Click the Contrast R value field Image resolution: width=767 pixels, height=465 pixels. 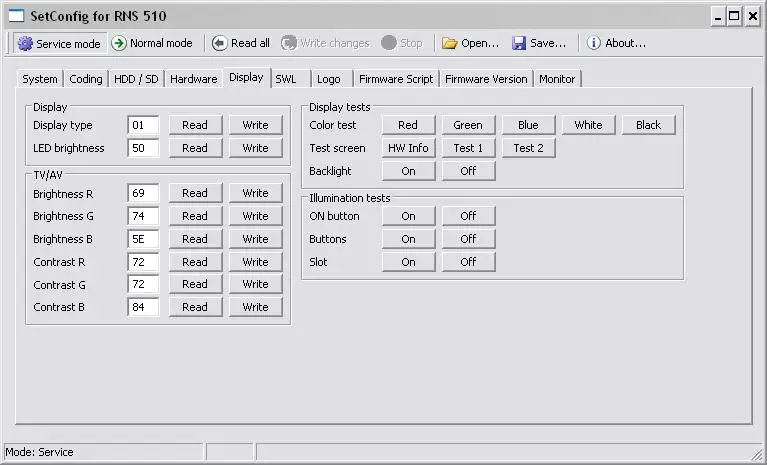(x=143, y=262)
